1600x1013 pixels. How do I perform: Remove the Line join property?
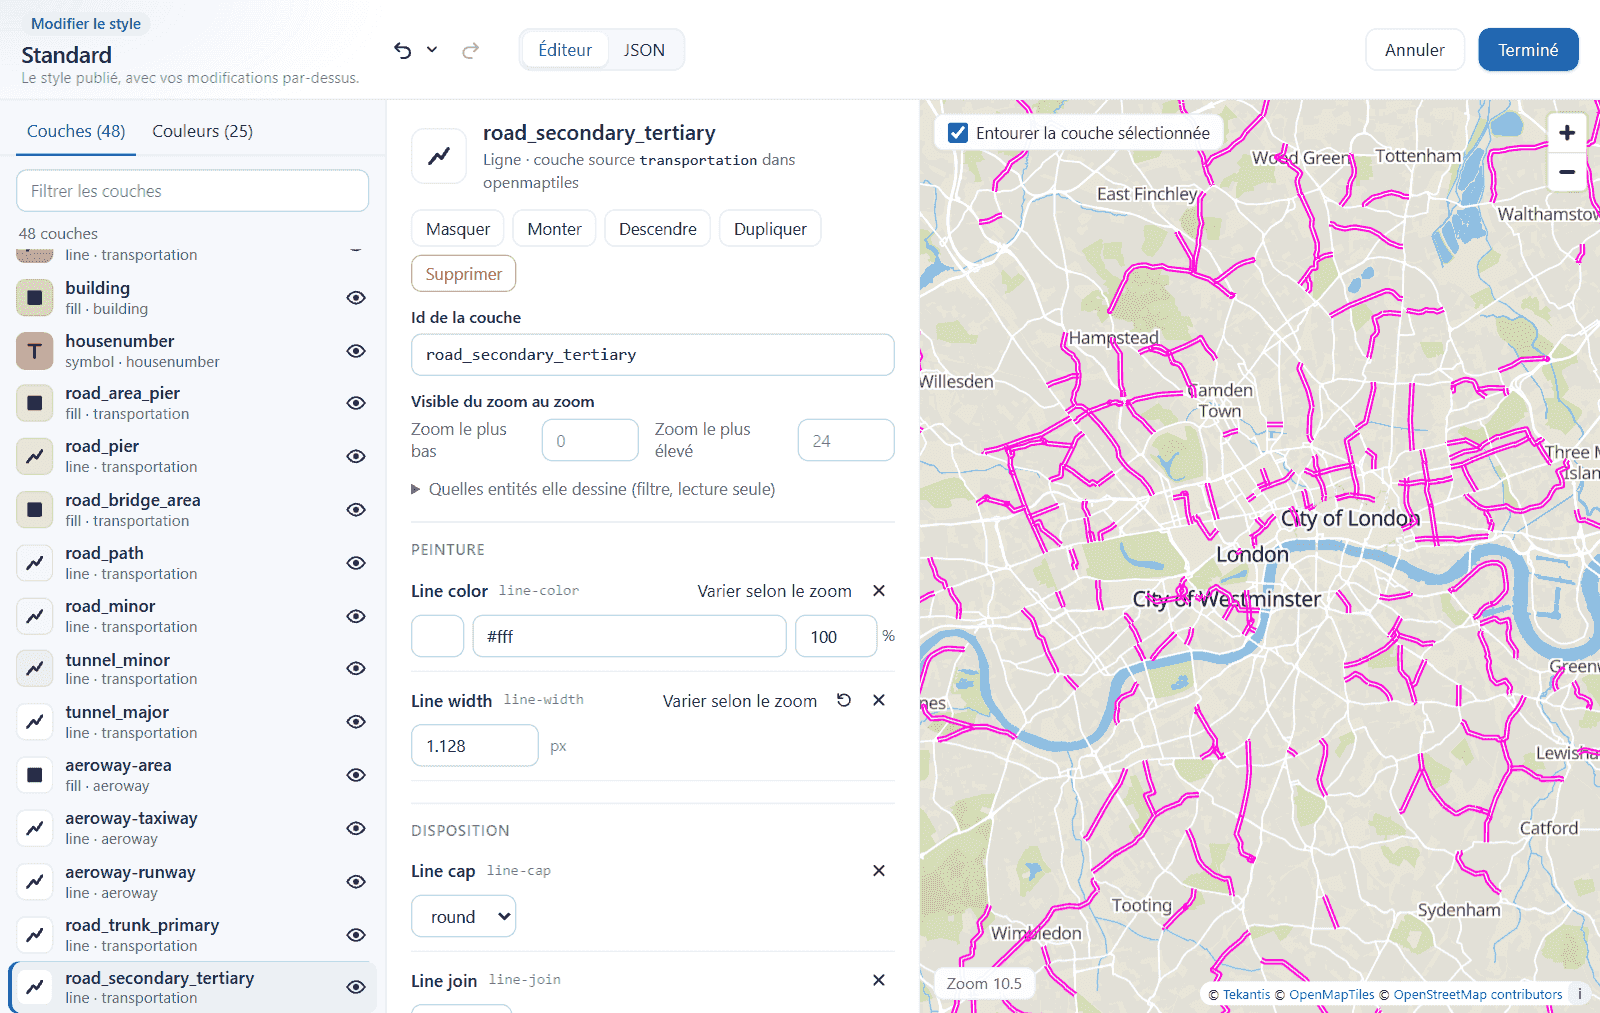(879, 980)
